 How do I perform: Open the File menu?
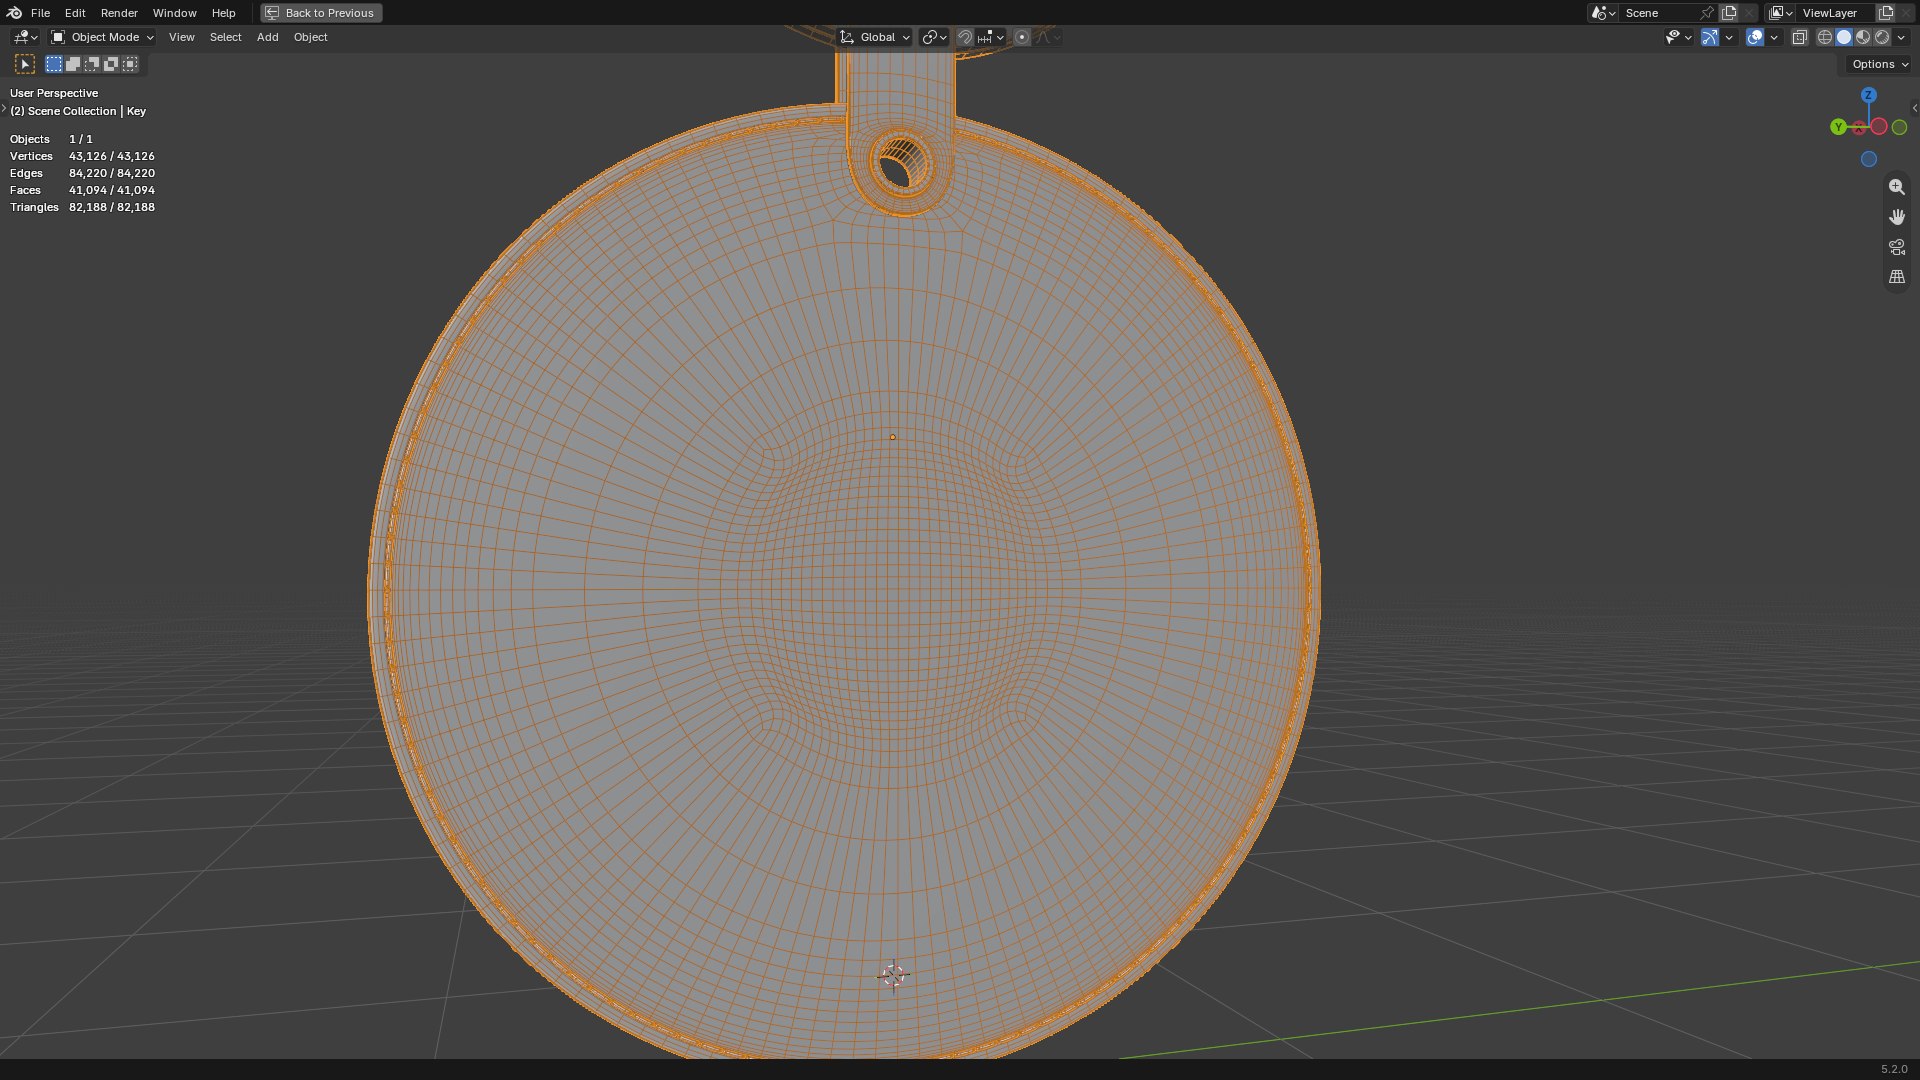(x=40, y=13)
